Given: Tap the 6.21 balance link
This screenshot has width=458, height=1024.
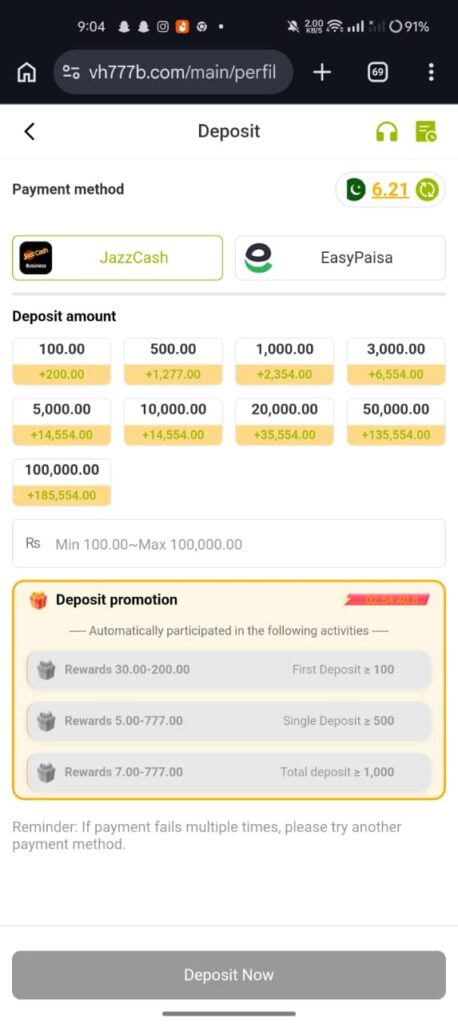Looking at the screenshot, I should 390,190.
